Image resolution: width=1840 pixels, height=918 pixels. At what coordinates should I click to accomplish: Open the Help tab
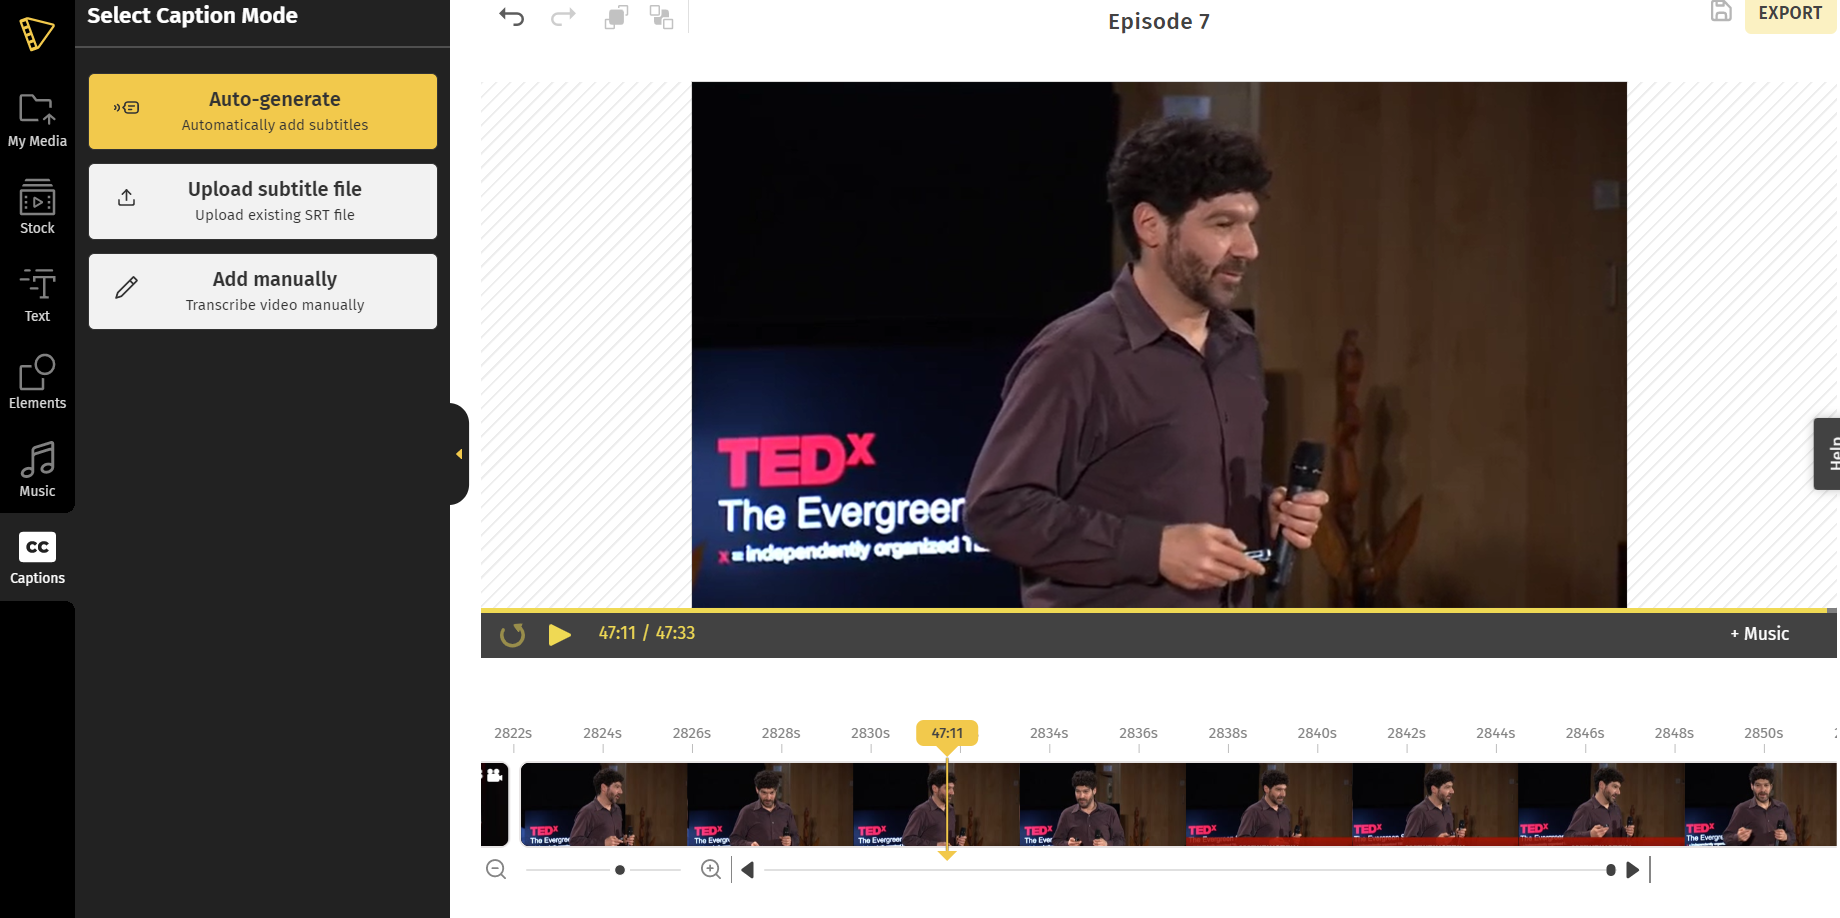(x=1828, y=454)
